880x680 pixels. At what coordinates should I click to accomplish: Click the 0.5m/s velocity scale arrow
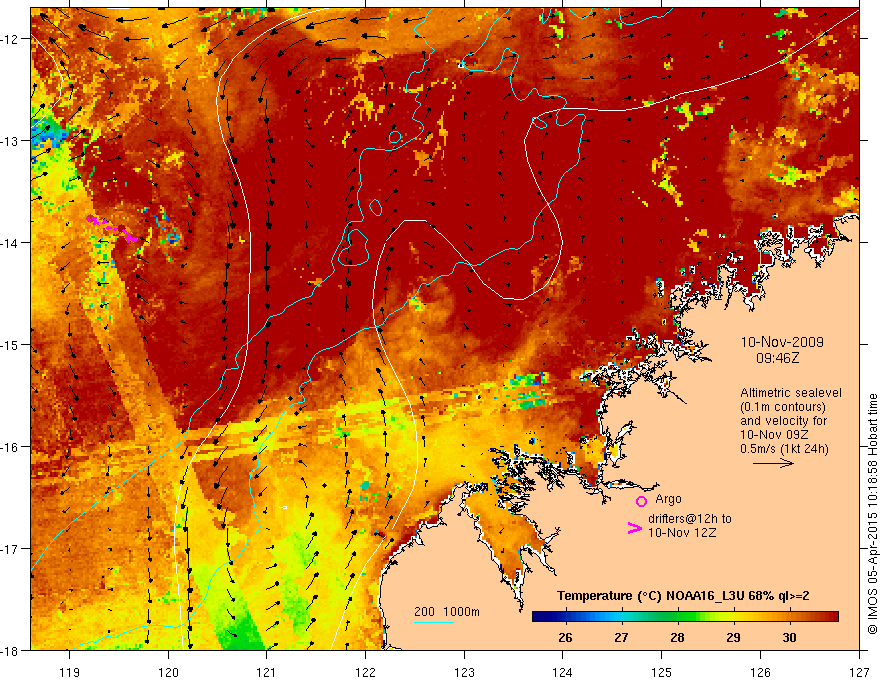pos(773,463)
